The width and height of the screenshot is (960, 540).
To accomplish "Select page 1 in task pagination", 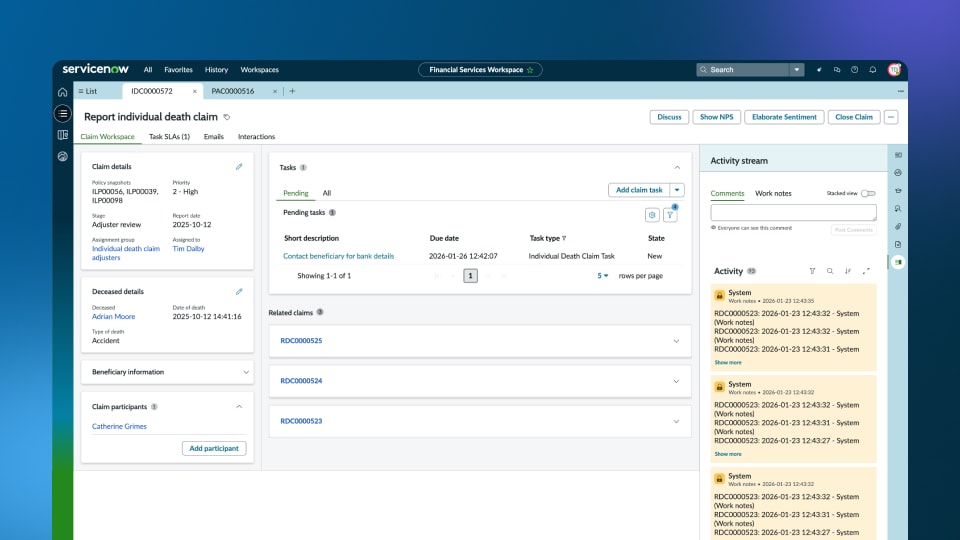I will (470, 276).
